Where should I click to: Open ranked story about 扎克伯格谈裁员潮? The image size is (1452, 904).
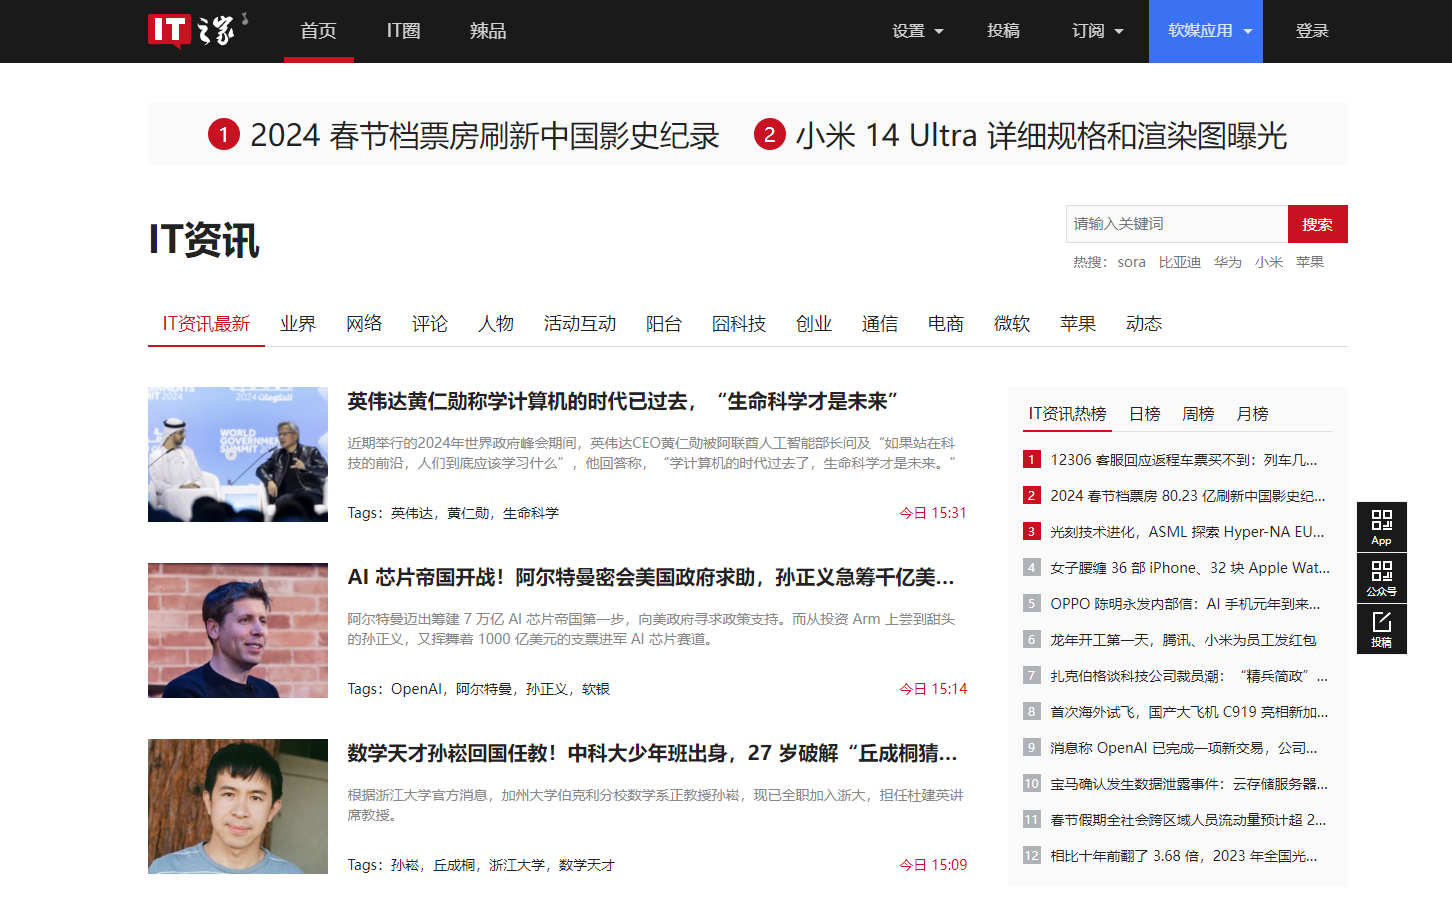1189,676
